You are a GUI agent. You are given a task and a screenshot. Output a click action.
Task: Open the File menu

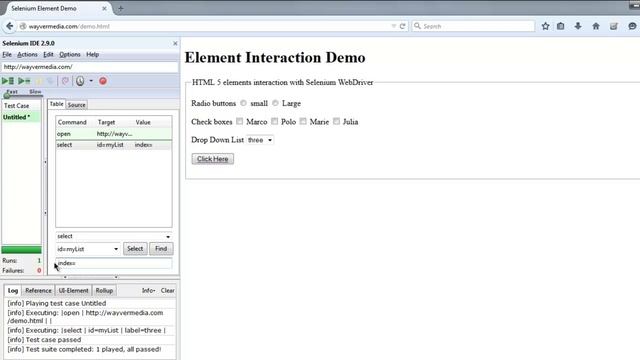point(7,54)
